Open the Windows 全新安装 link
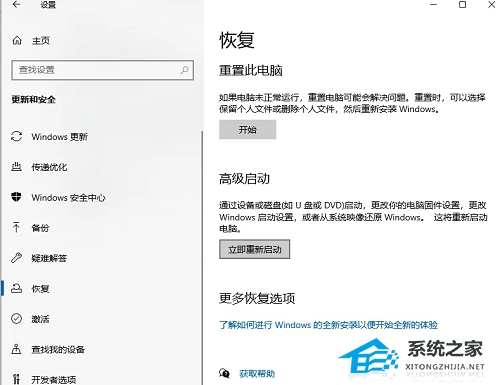The width and height of the screenshot is (500, 385). [x=328, y=325]
